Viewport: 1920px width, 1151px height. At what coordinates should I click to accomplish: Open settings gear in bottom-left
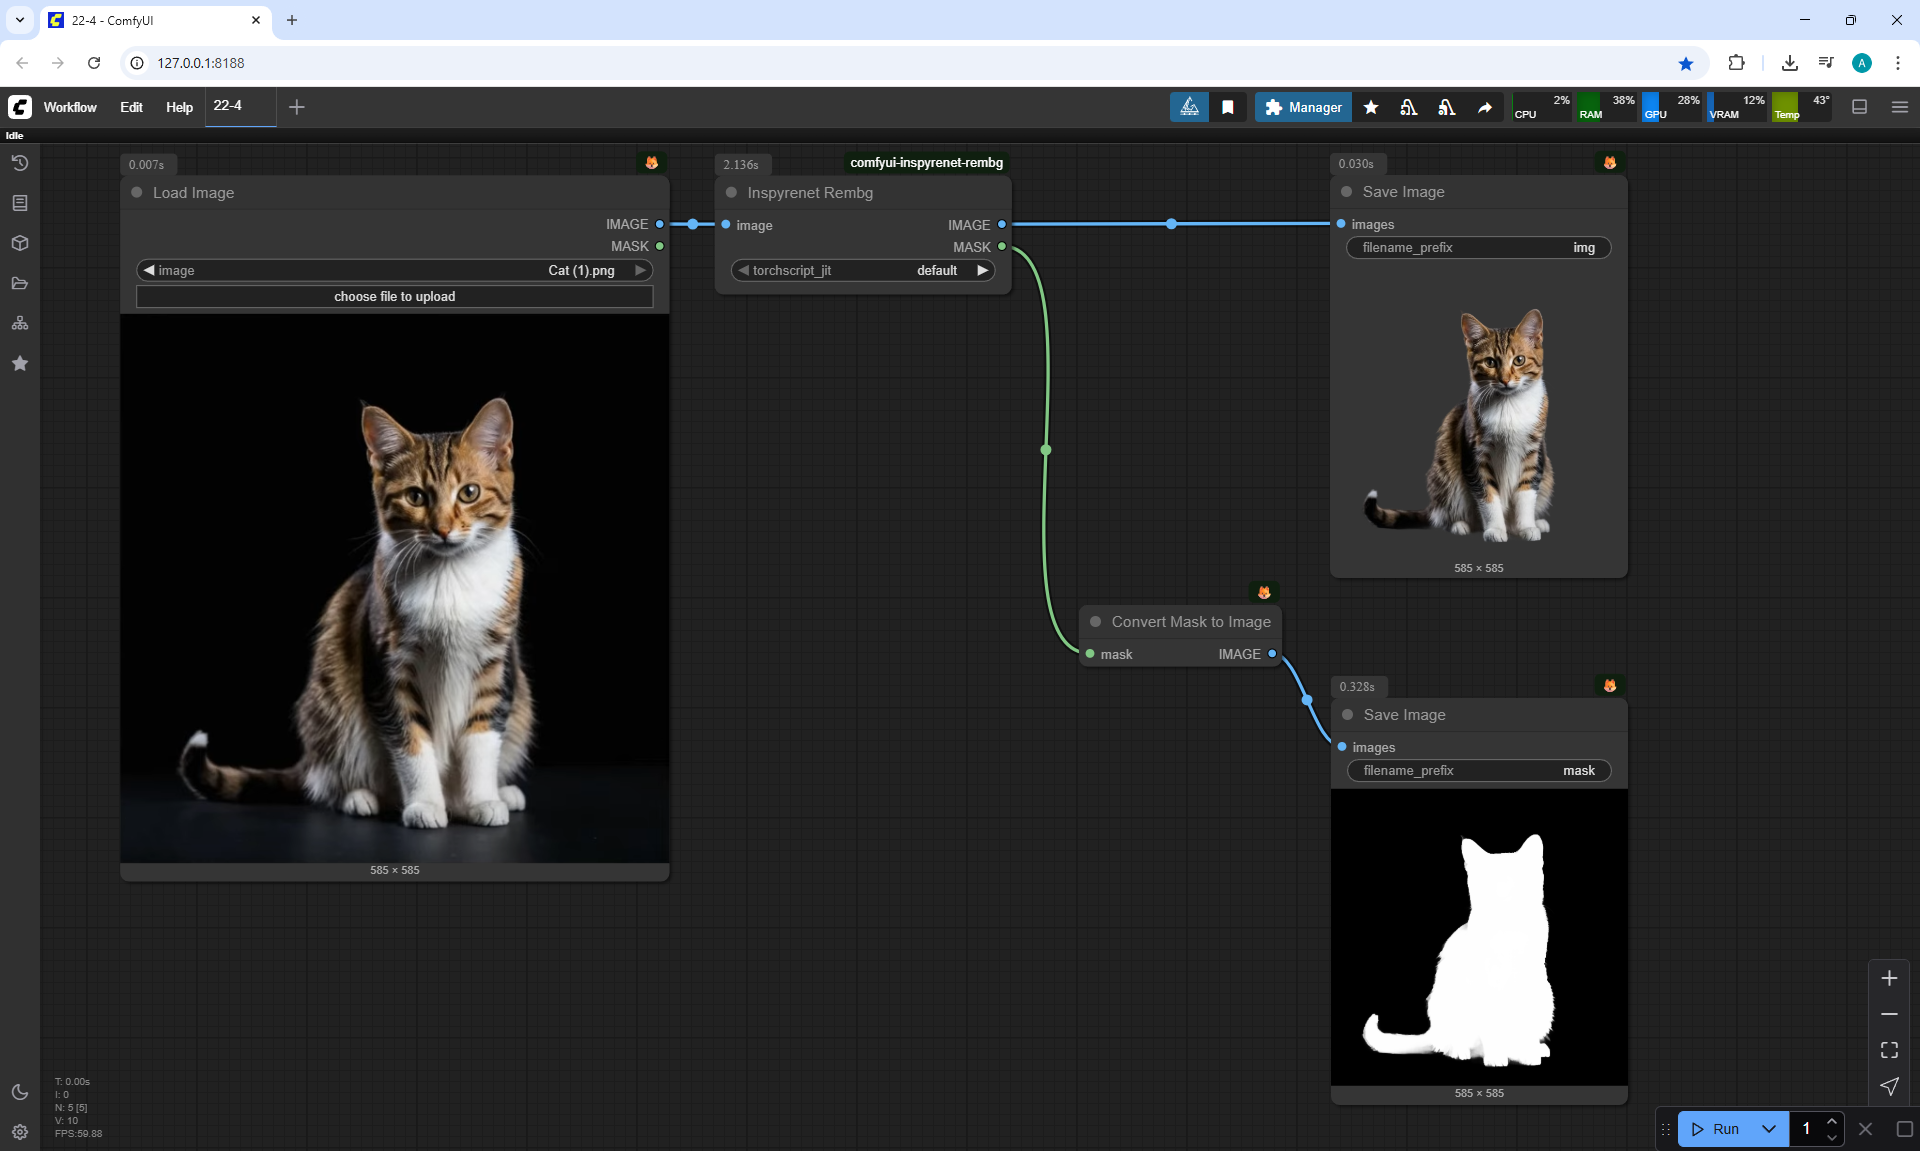pyautogui.click(x=20, y=1132)
